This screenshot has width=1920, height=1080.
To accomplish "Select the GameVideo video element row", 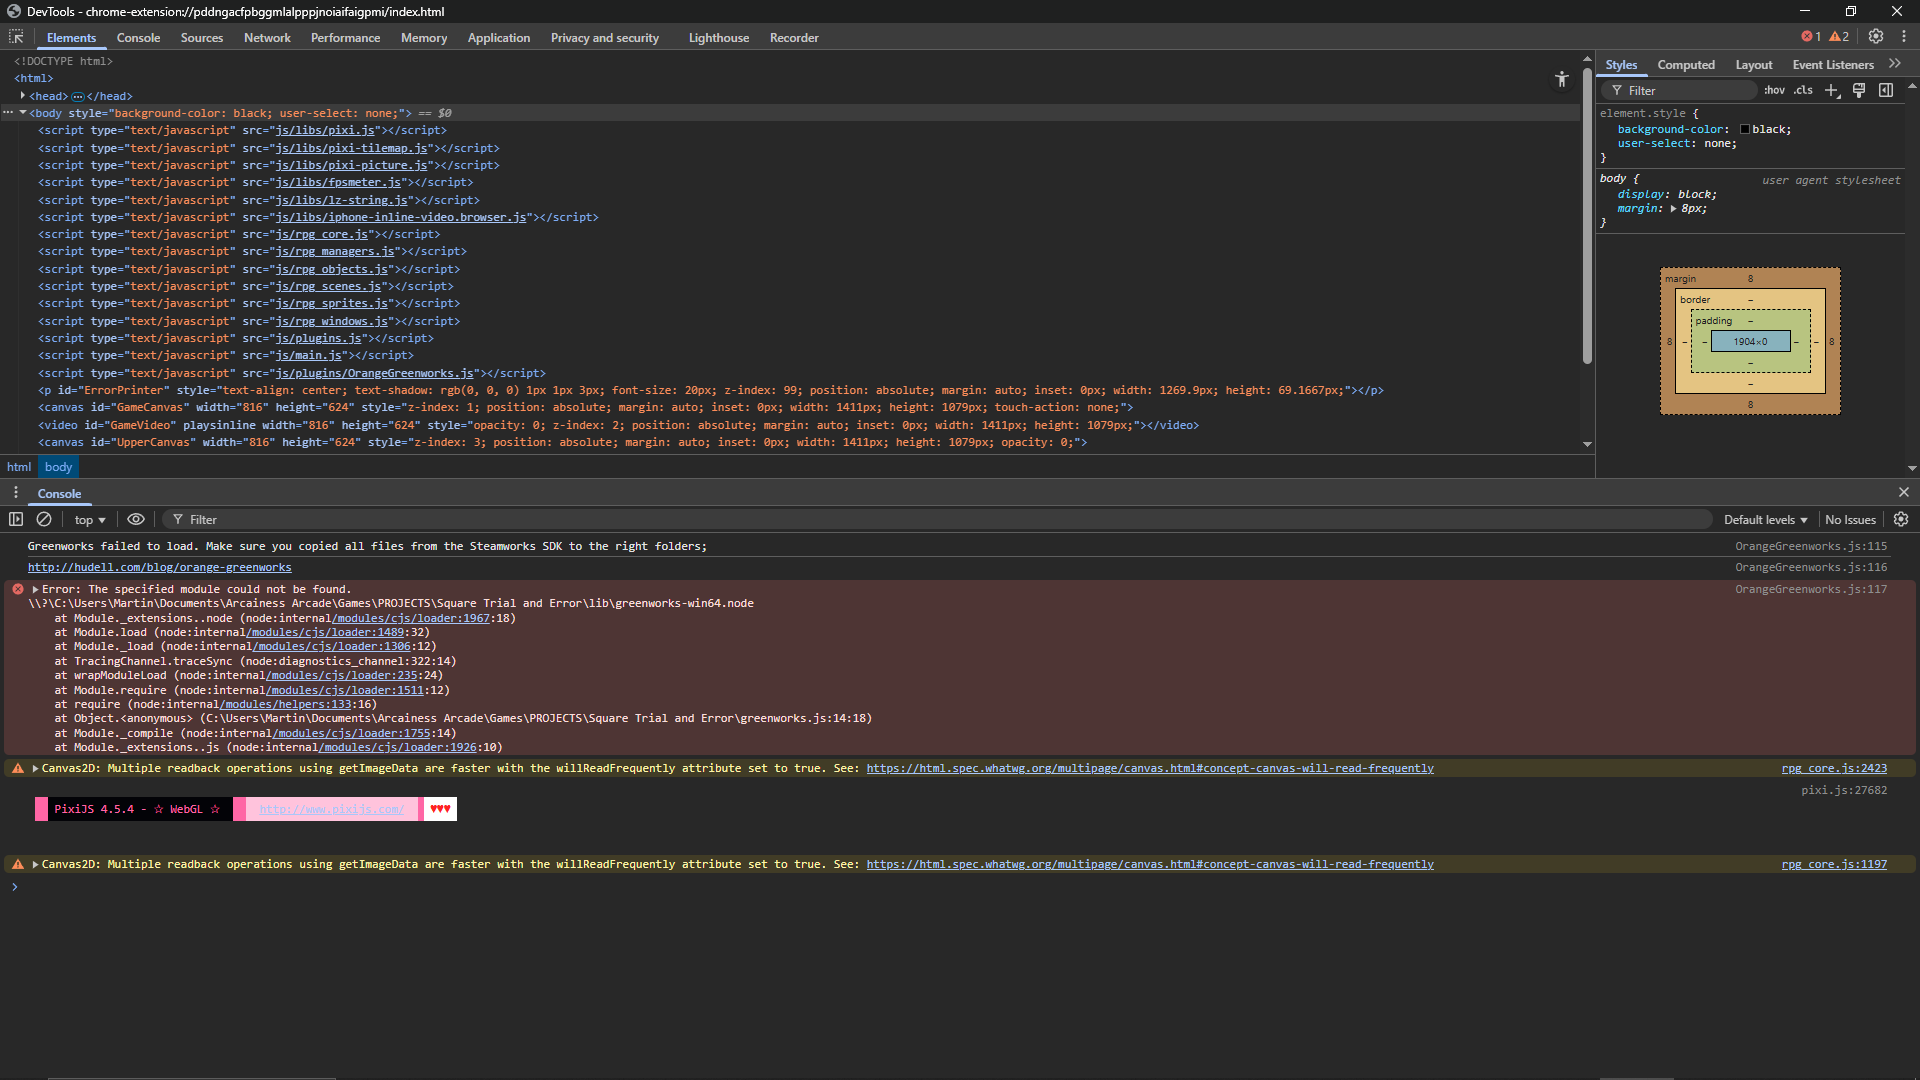I will tap(790, 426).
